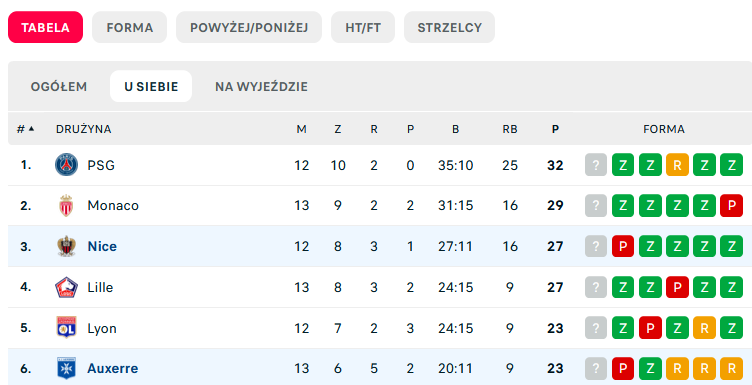Click the PSG club crest icon

click(x=66, y=165)
